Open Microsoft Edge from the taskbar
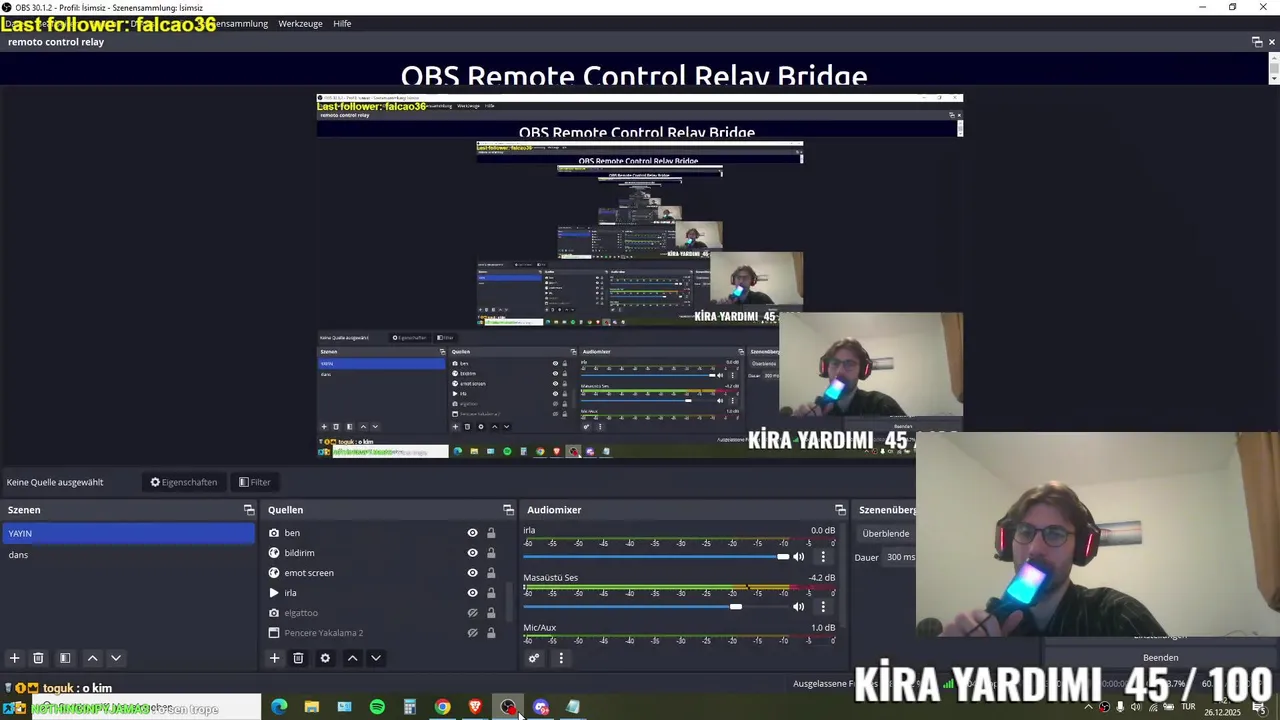 coord(279,707)
